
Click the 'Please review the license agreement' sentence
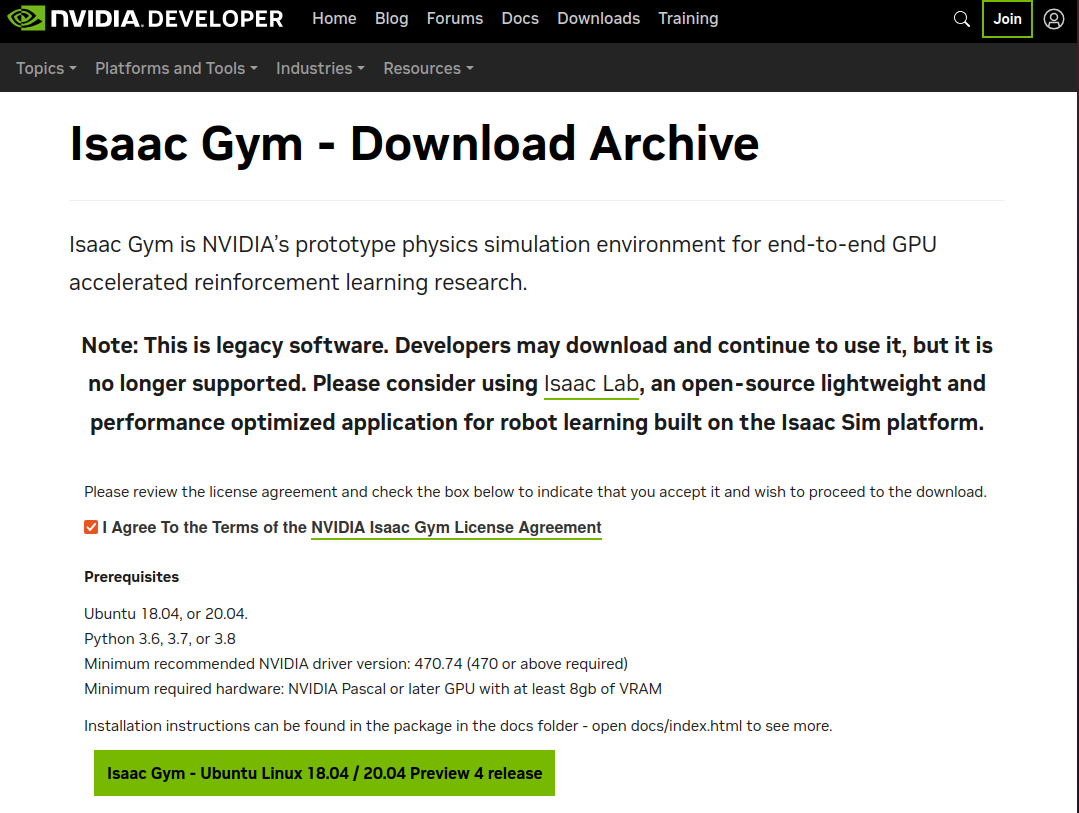[535, 492]
